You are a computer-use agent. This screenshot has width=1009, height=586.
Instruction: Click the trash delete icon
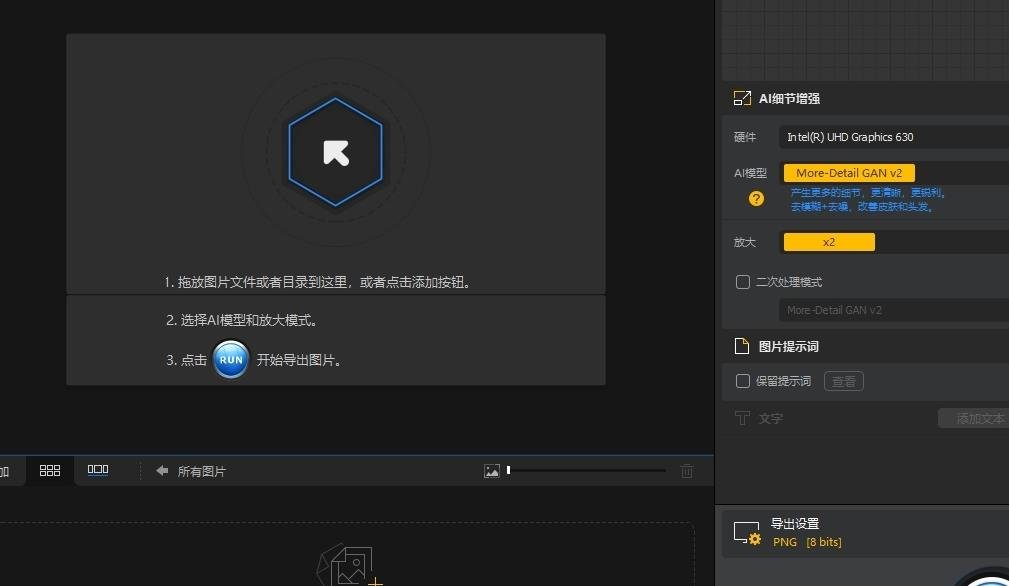687,471
